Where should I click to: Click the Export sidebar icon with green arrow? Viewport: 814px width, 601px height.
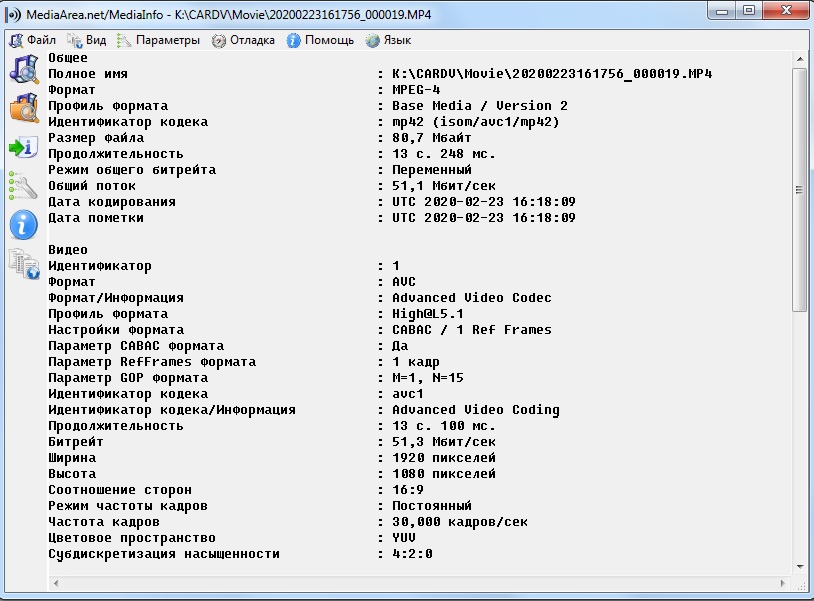[x=23, y=147]
